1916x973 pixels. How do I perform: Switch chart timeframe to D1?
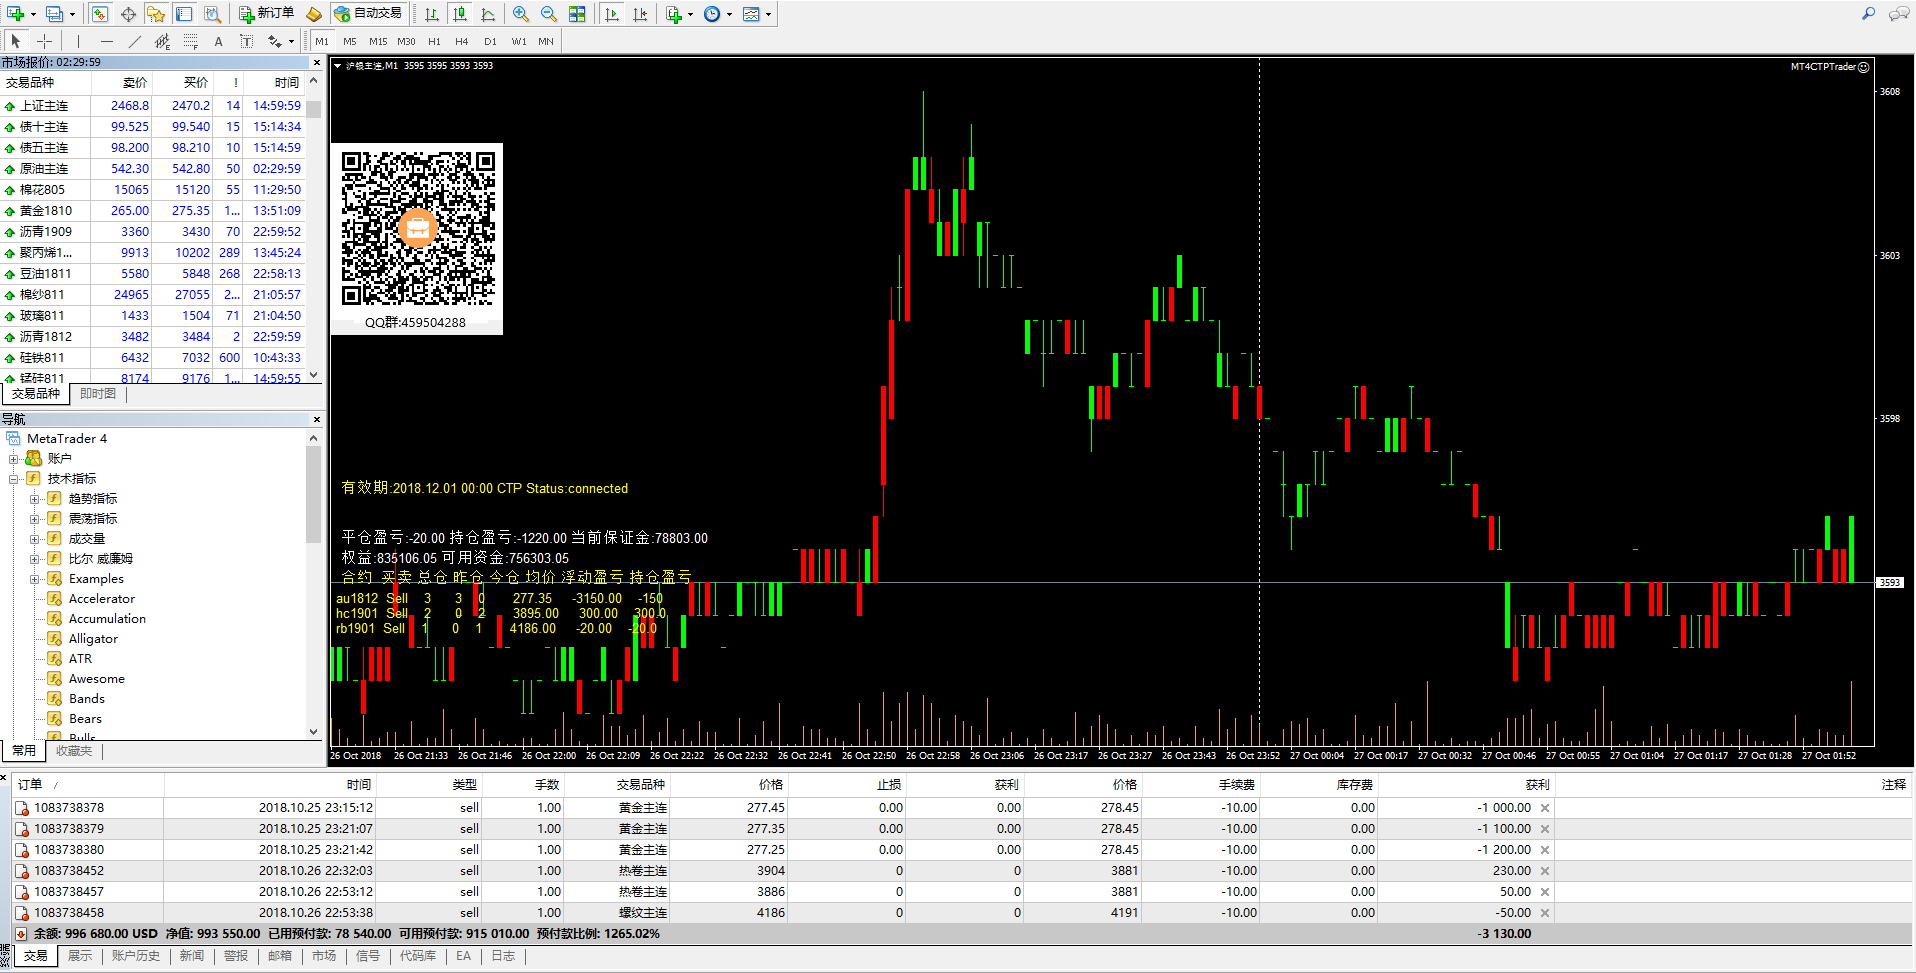[x=490, y=41]
